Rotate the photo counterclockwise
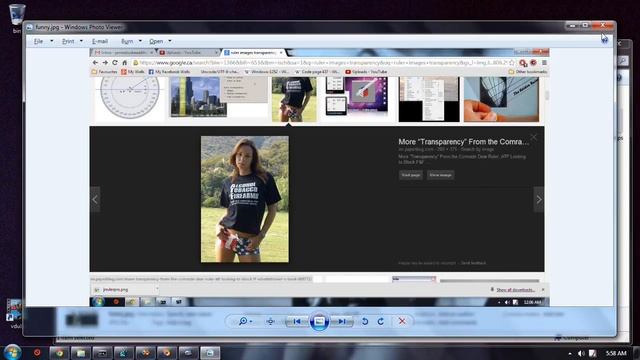The image size is (640, 360). tap(365, 321)
